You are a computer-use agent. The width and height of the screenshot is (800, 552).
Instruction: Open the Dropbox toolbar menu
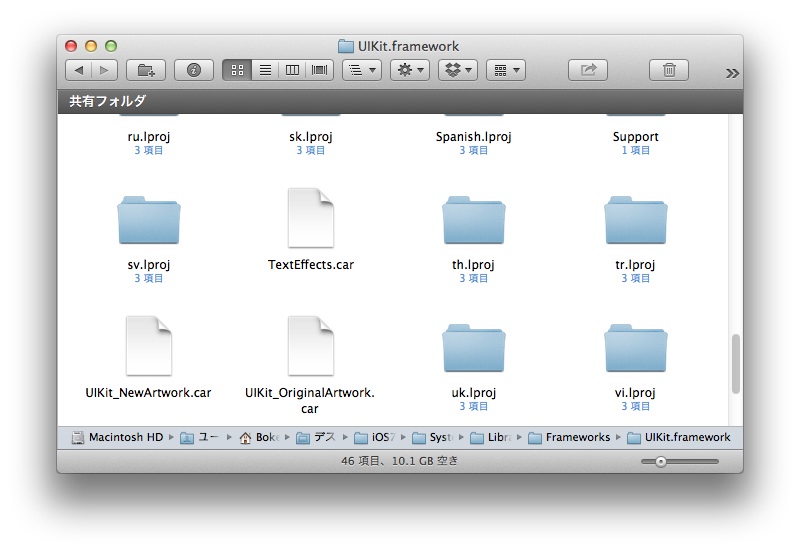point(458,70)
